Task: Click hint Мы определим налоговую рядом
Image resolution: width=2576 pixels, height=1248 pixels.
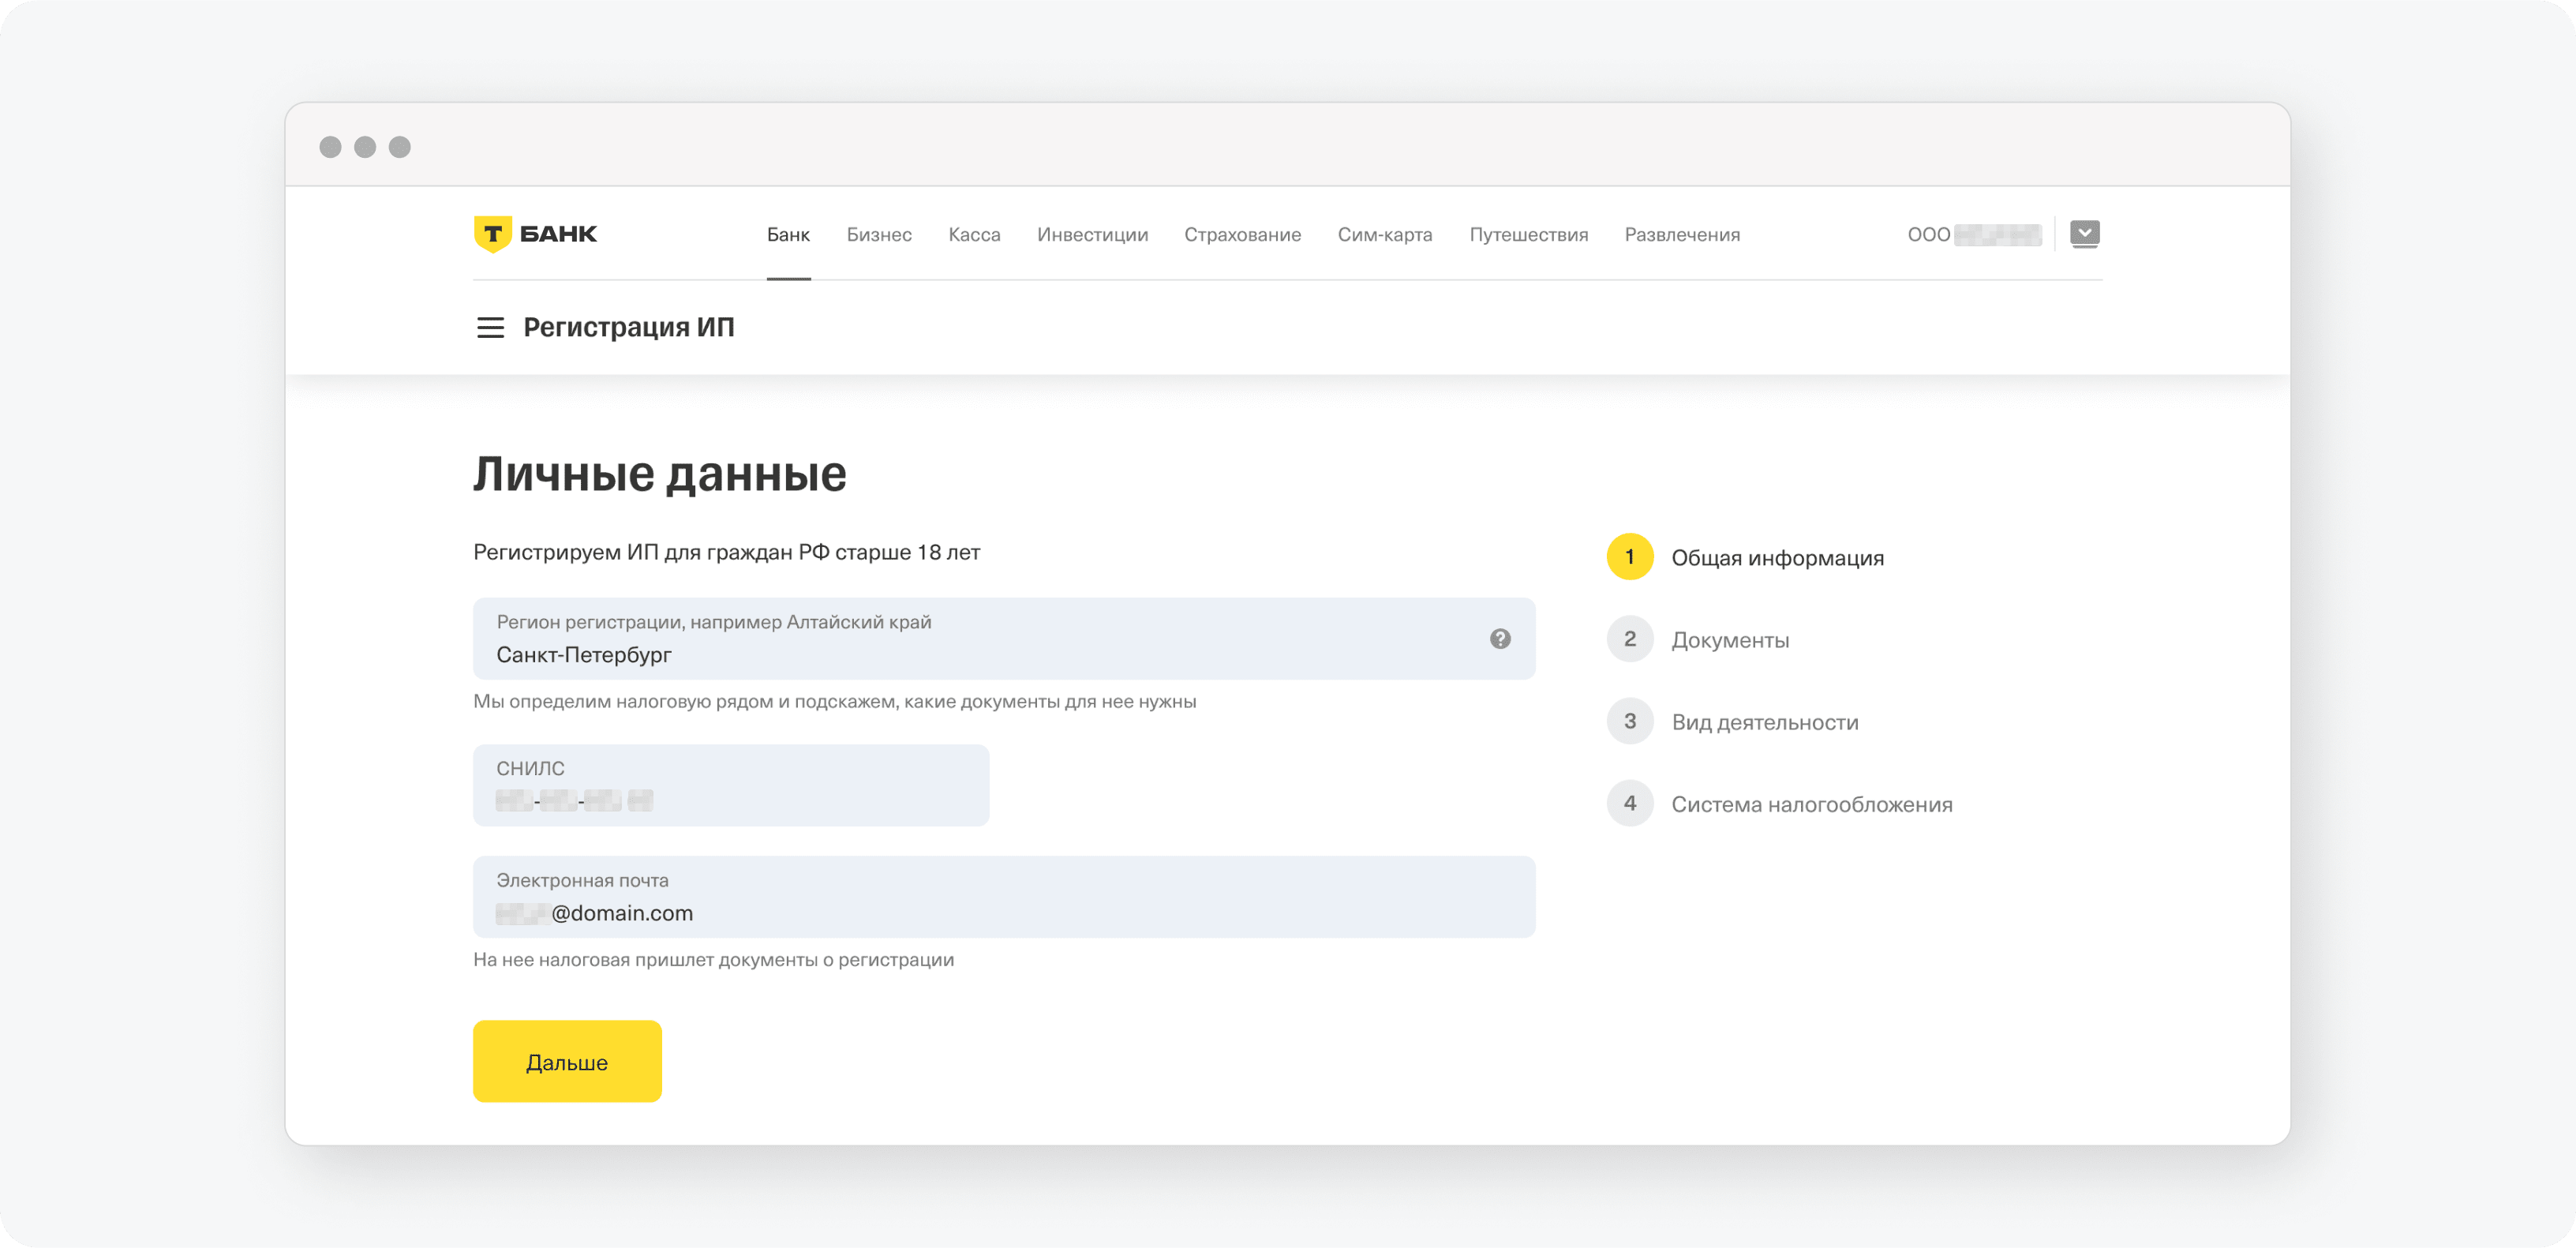Action: click(835, 702)
